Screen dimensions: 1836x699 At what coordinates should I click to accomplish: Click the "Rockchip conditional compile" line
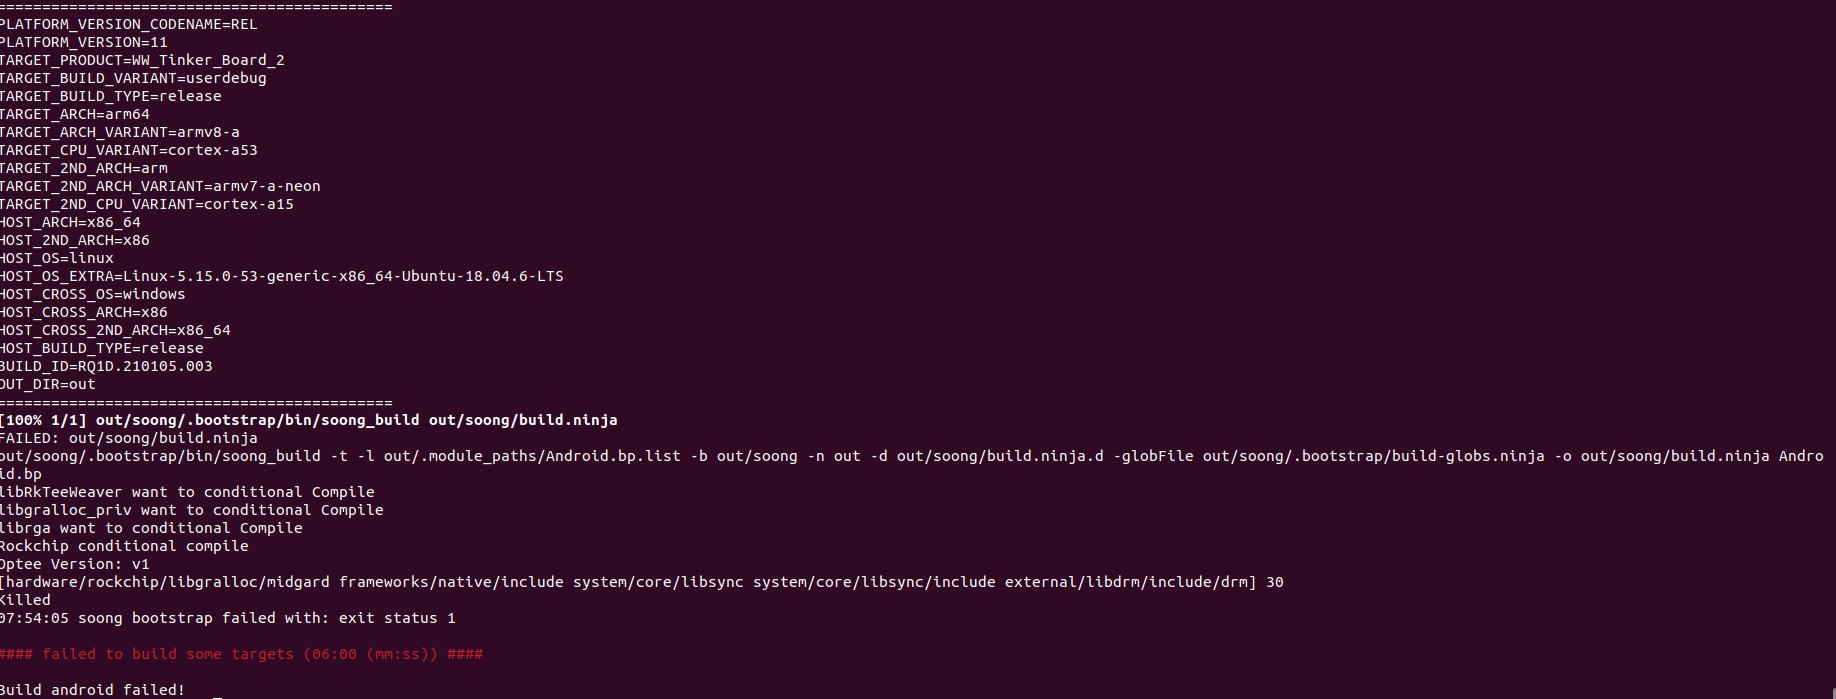point(124,546)
